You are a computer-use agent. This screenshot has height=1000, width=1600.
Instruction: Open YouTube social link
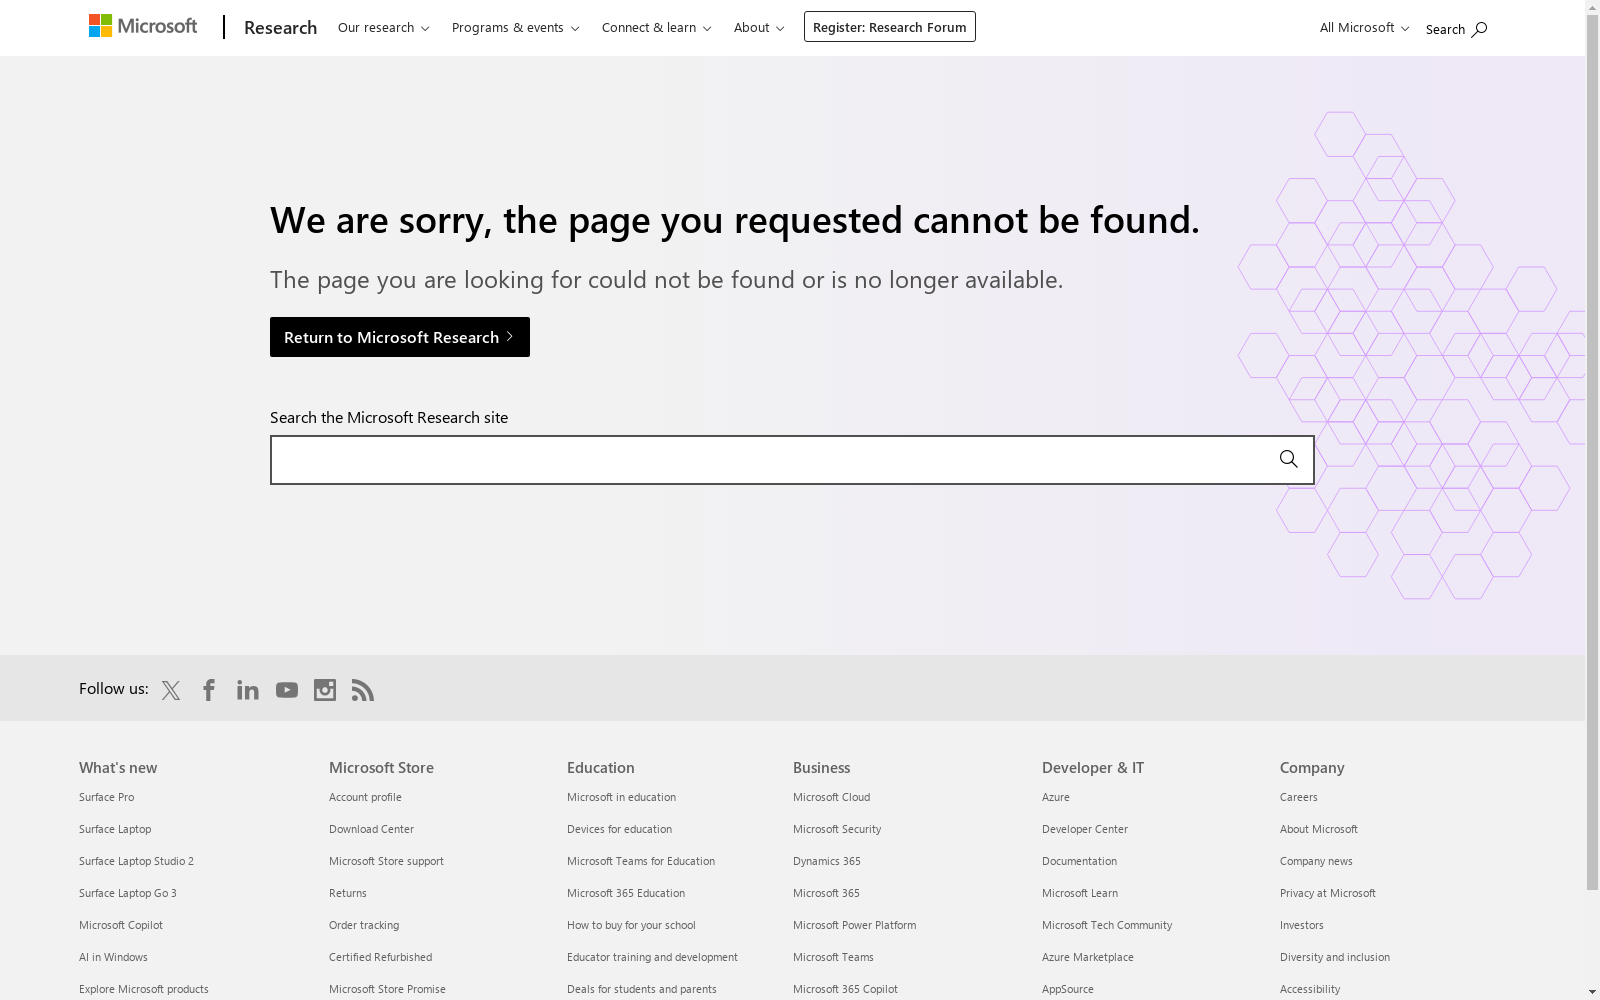coord(287,690)
